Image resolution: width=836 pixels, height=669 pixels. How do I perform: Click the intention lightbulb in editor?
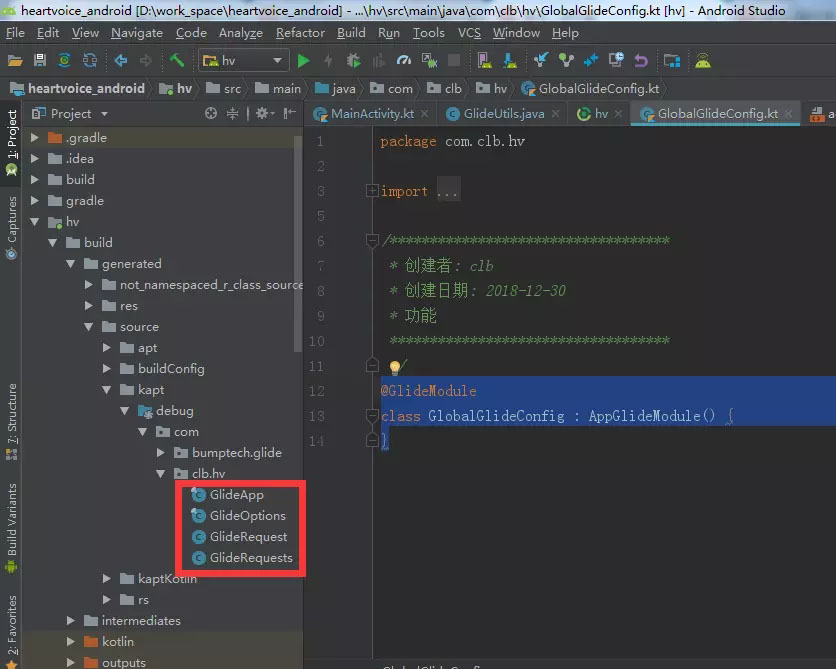point(394,368)
